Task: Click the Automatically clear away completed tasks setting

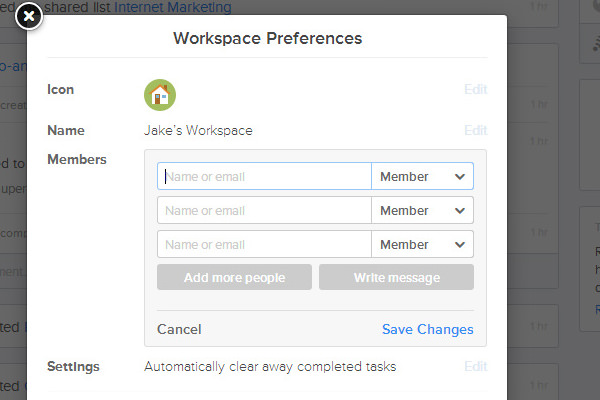Action: [x=270, y=367]
